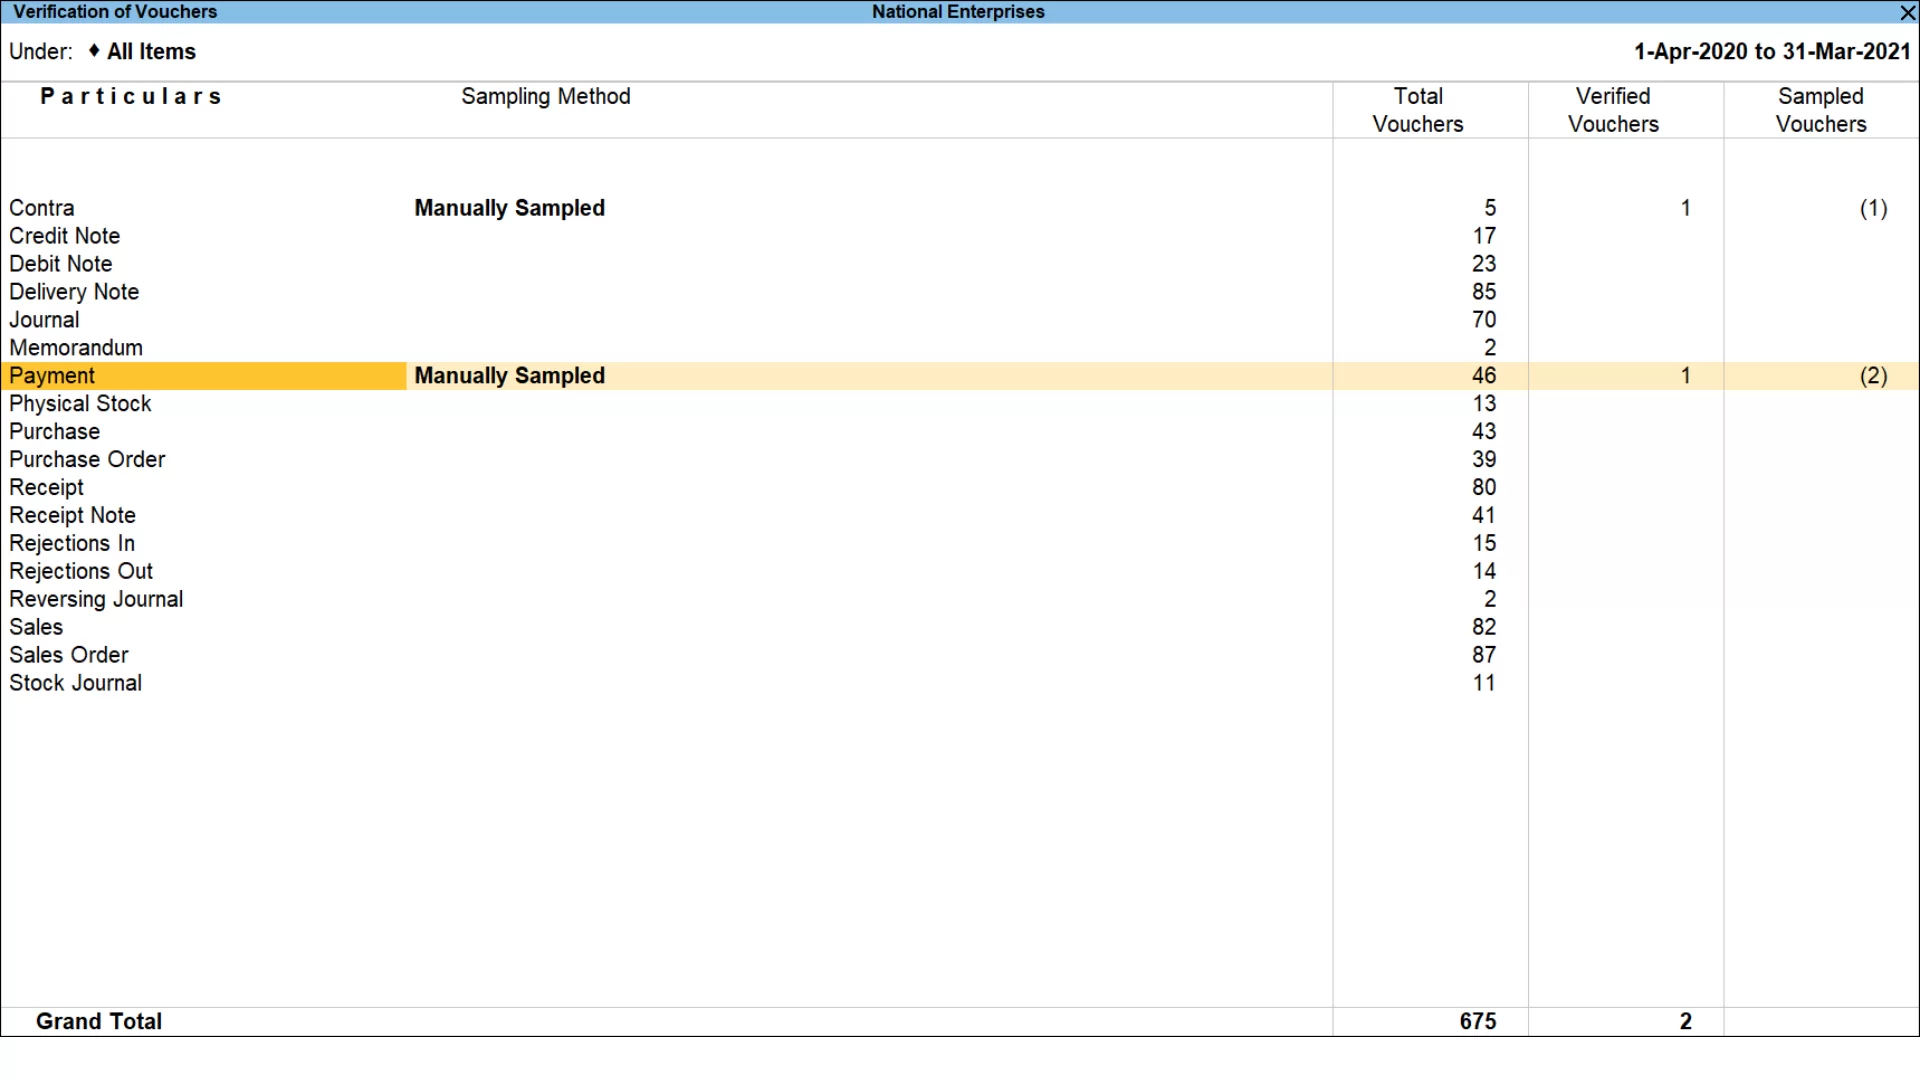This screenshot has height=1080, width=1920.
Task: Select the Stock Journal row
Action: (960, 684)
